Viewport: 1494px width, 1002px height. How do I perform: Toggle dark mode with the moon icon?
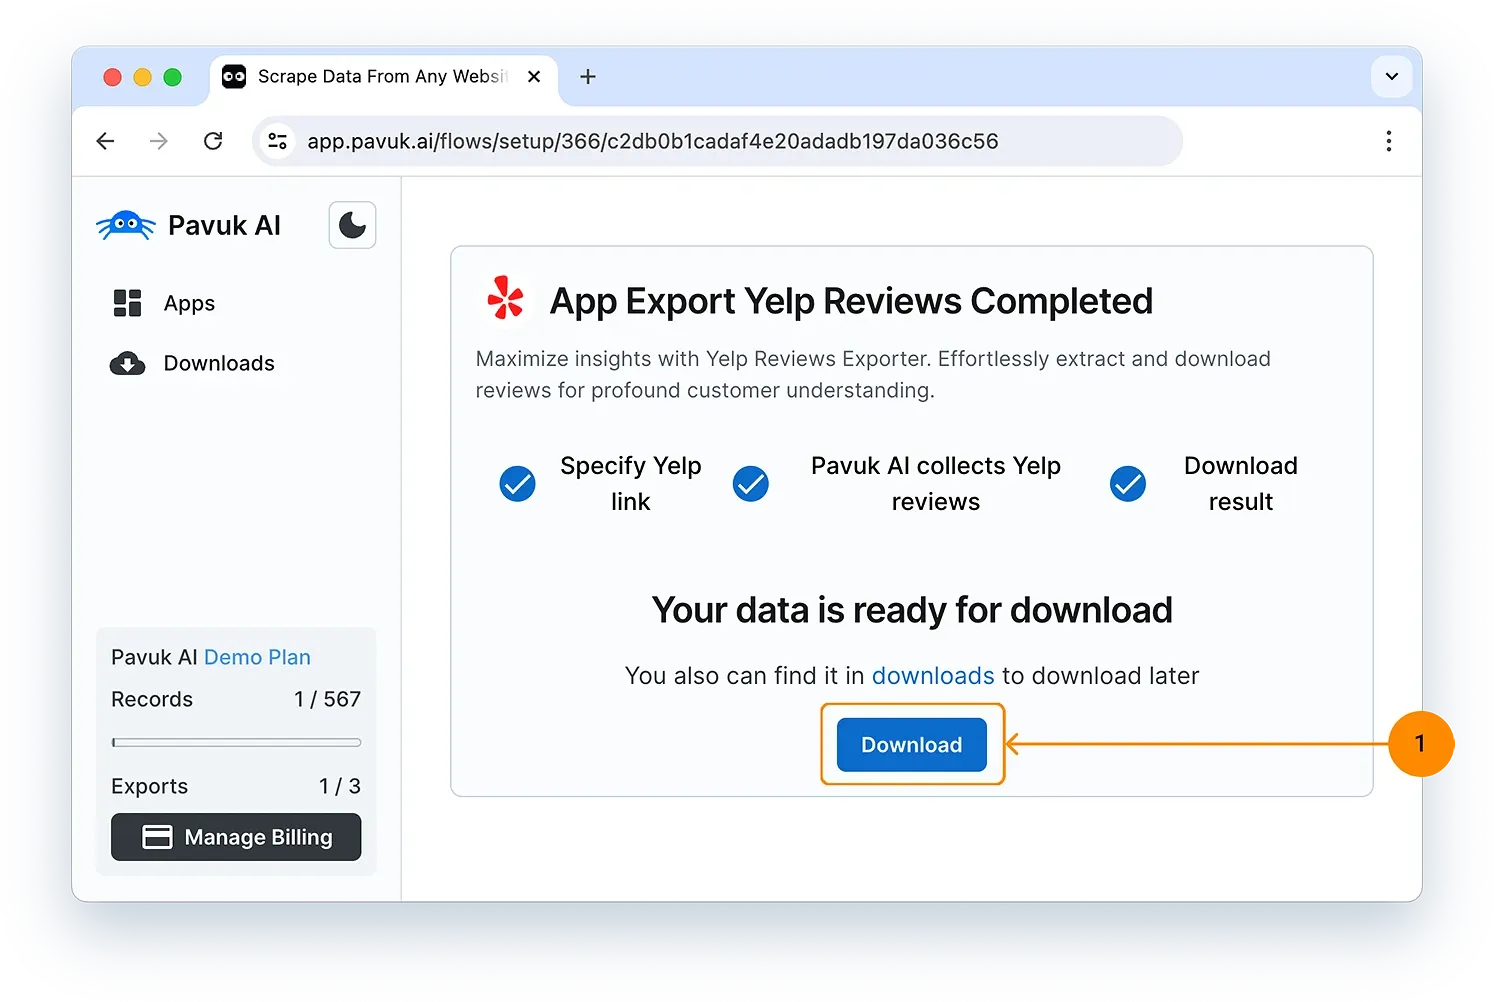click(352, 225)
